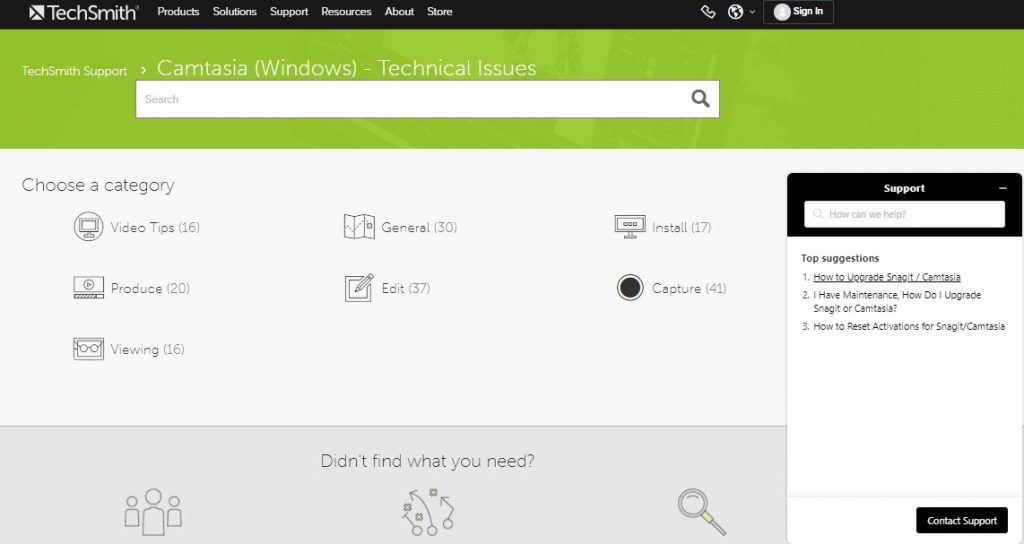Follow the TechSmith Support breadcrumb link
The width and height of the screenshot is (1024, 544).
(x=74, y=71)
